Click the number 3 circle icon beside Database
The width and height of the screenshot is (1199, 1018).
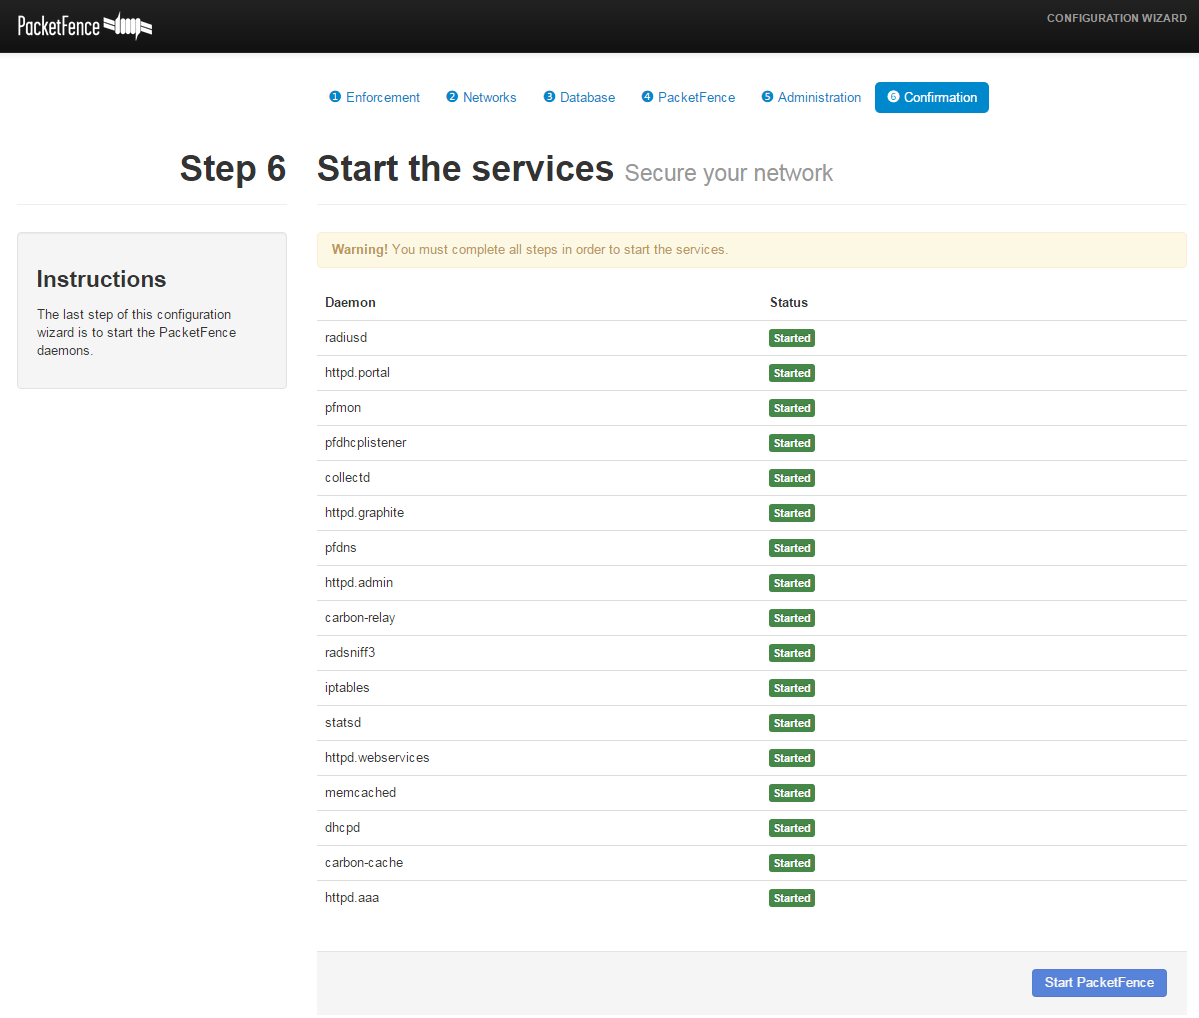[x=548, y=97]
